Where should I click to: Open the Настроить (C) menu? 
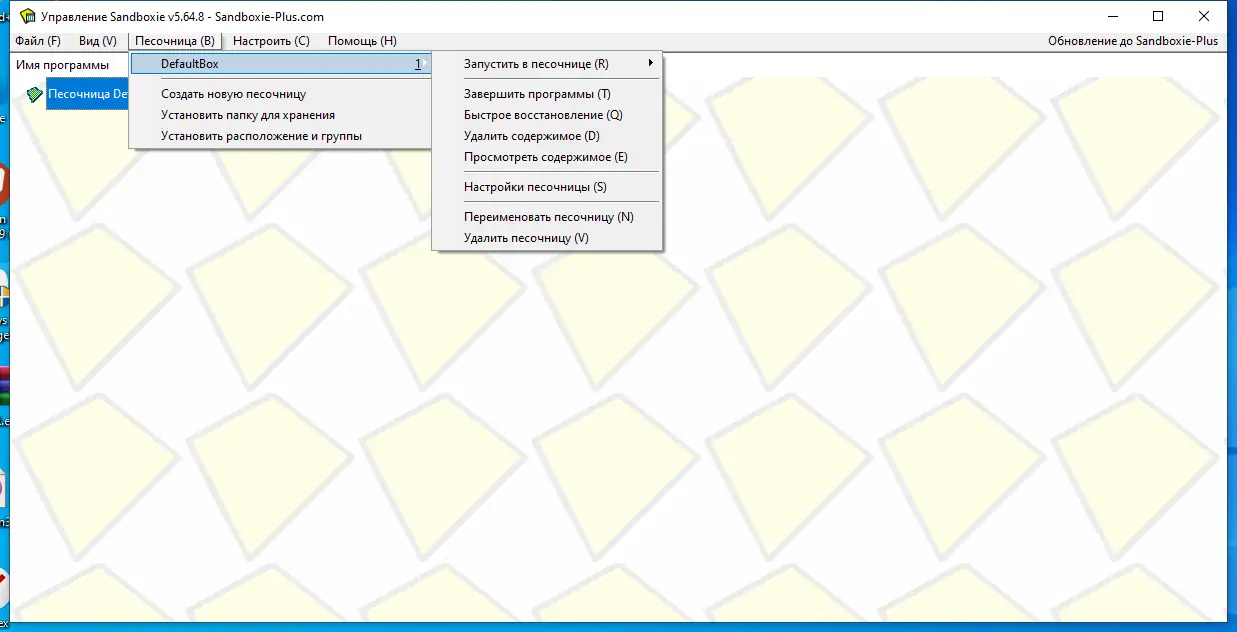point(271,41)
